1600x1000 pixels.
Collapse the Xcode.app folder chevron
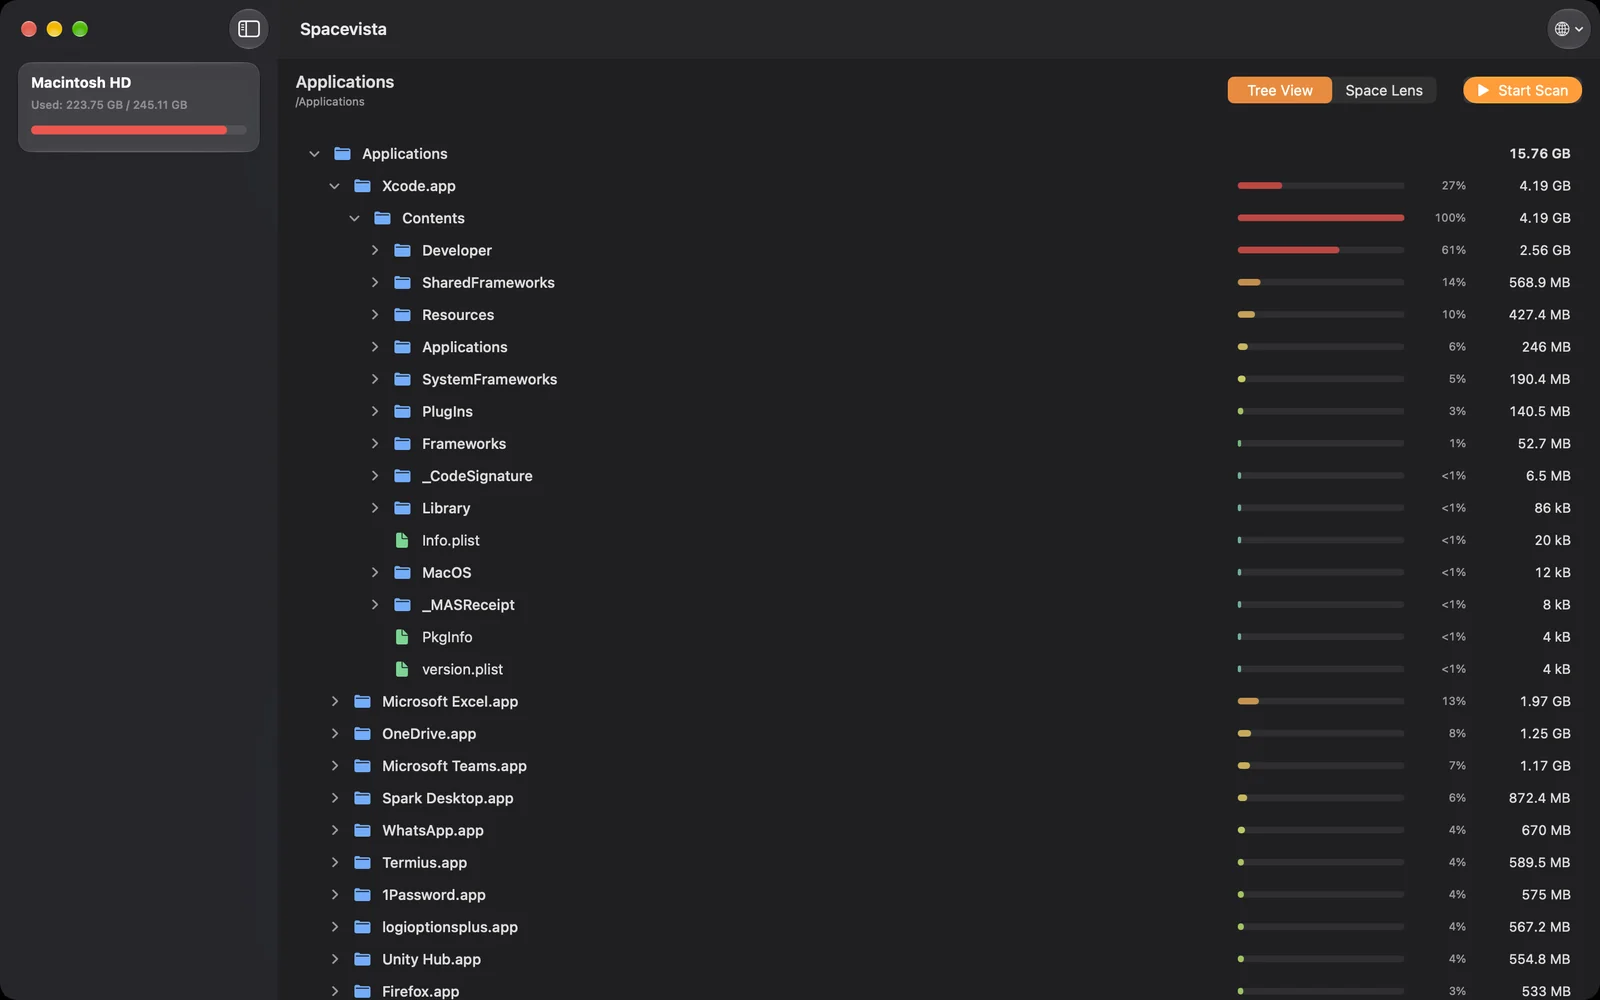click(334, 186)
